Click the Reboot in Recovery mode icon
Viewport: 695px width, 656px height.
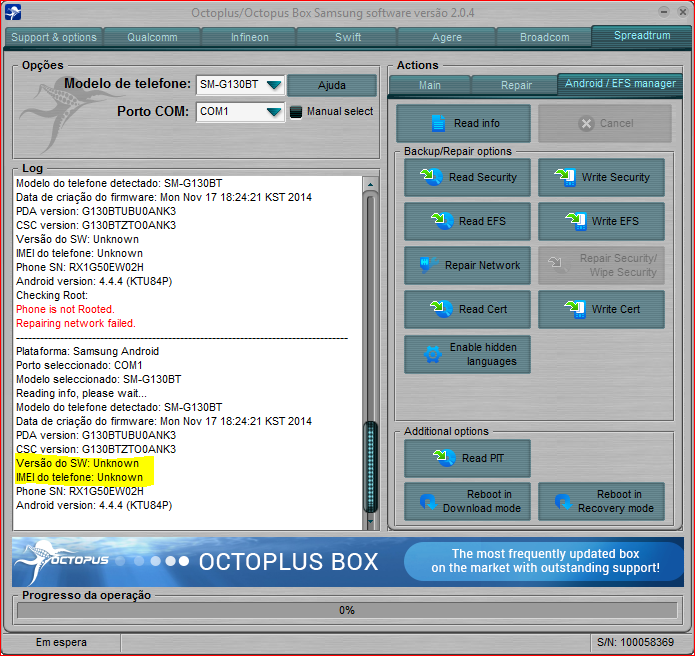563,501
